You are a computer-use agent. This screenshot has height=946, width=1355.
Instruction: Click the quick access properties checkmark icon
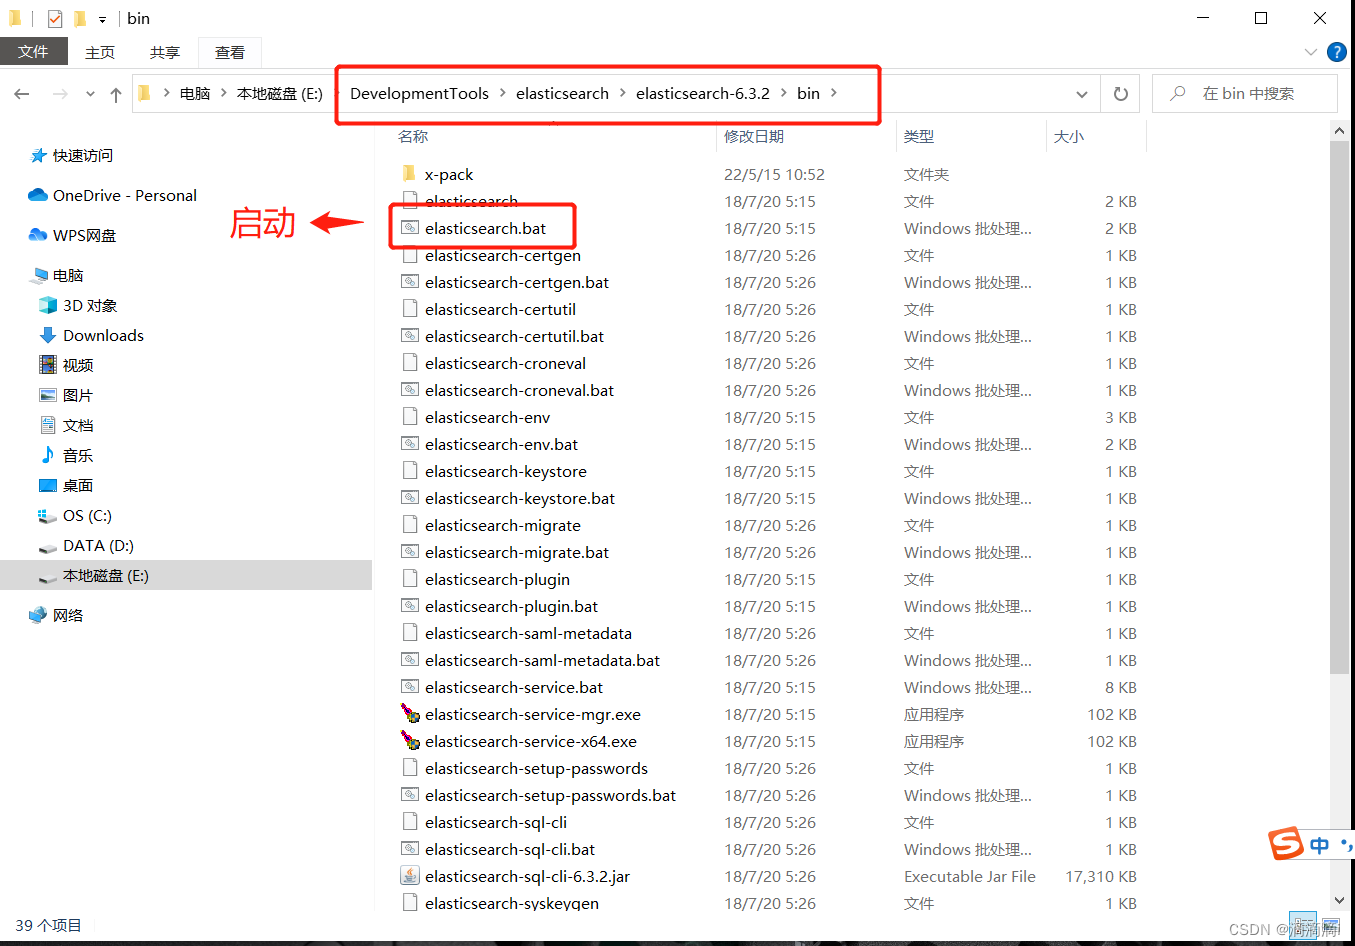pos(54,18)
